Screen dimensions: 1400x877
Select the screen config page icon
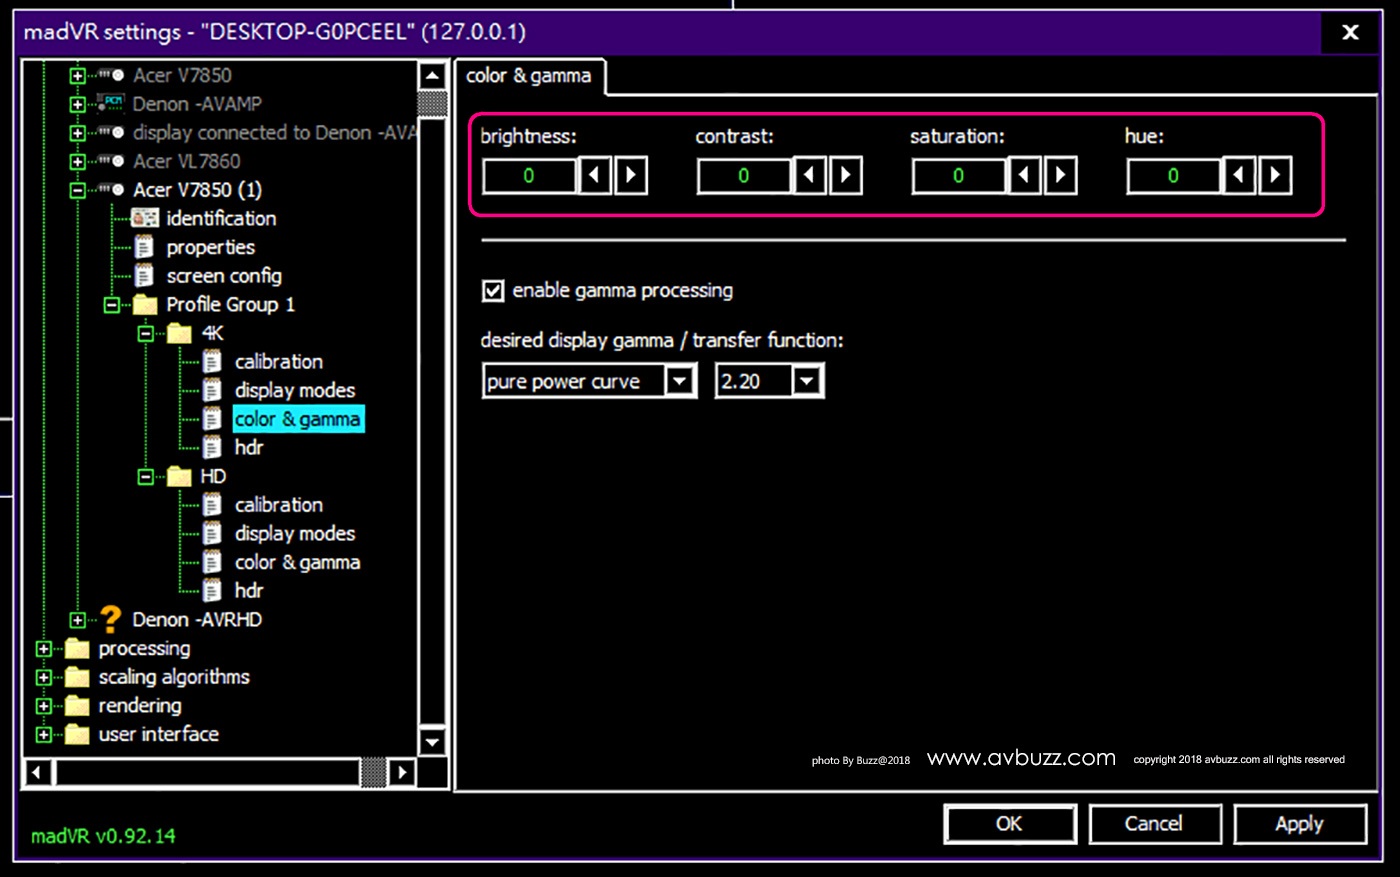tap(145, 276)
